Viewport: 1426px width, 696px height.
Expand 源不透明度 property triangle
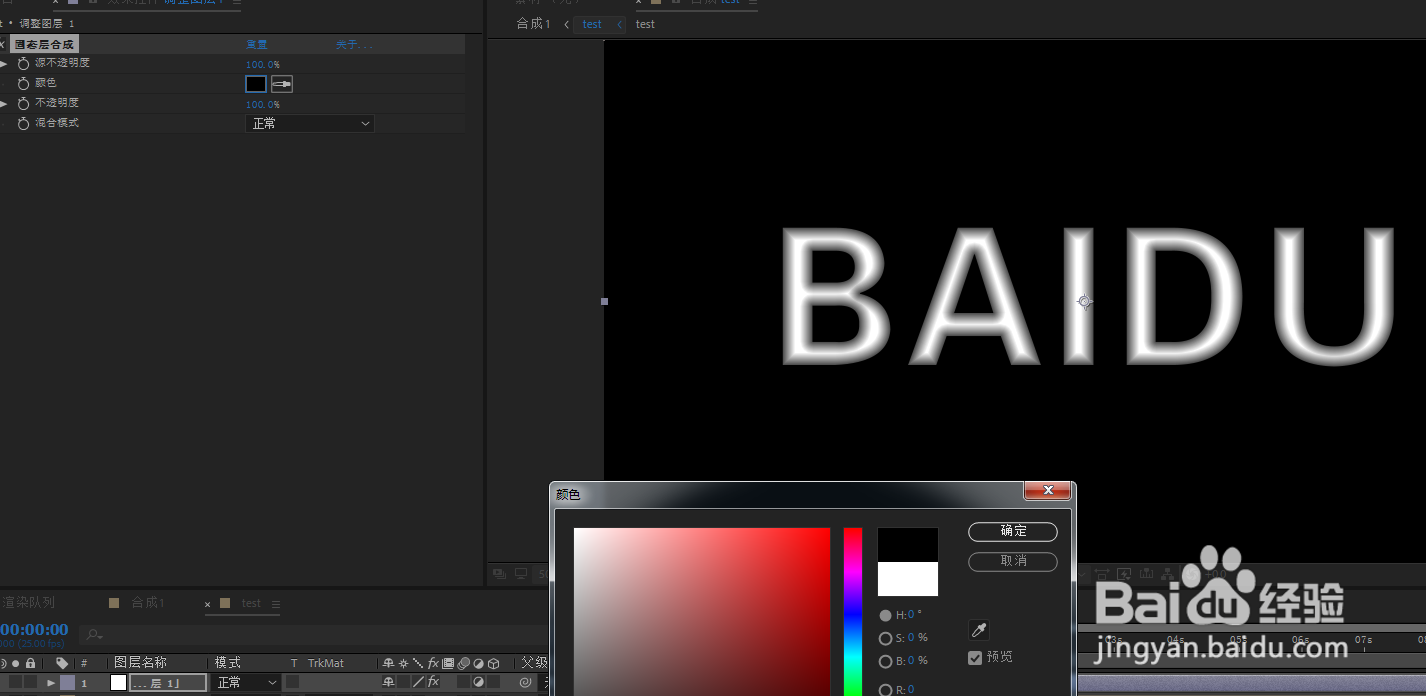[x=4, y=63]
